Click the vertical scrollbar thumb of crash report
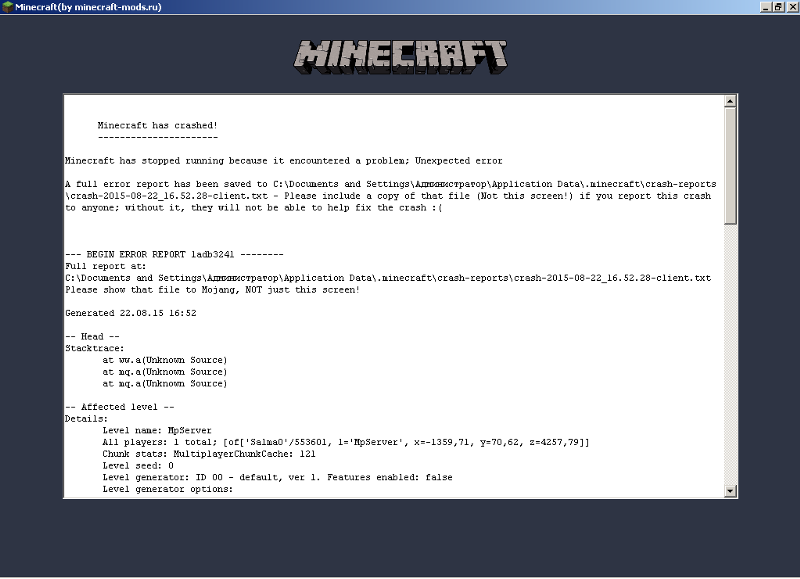800x579 pixels. [x=730, y=165]
